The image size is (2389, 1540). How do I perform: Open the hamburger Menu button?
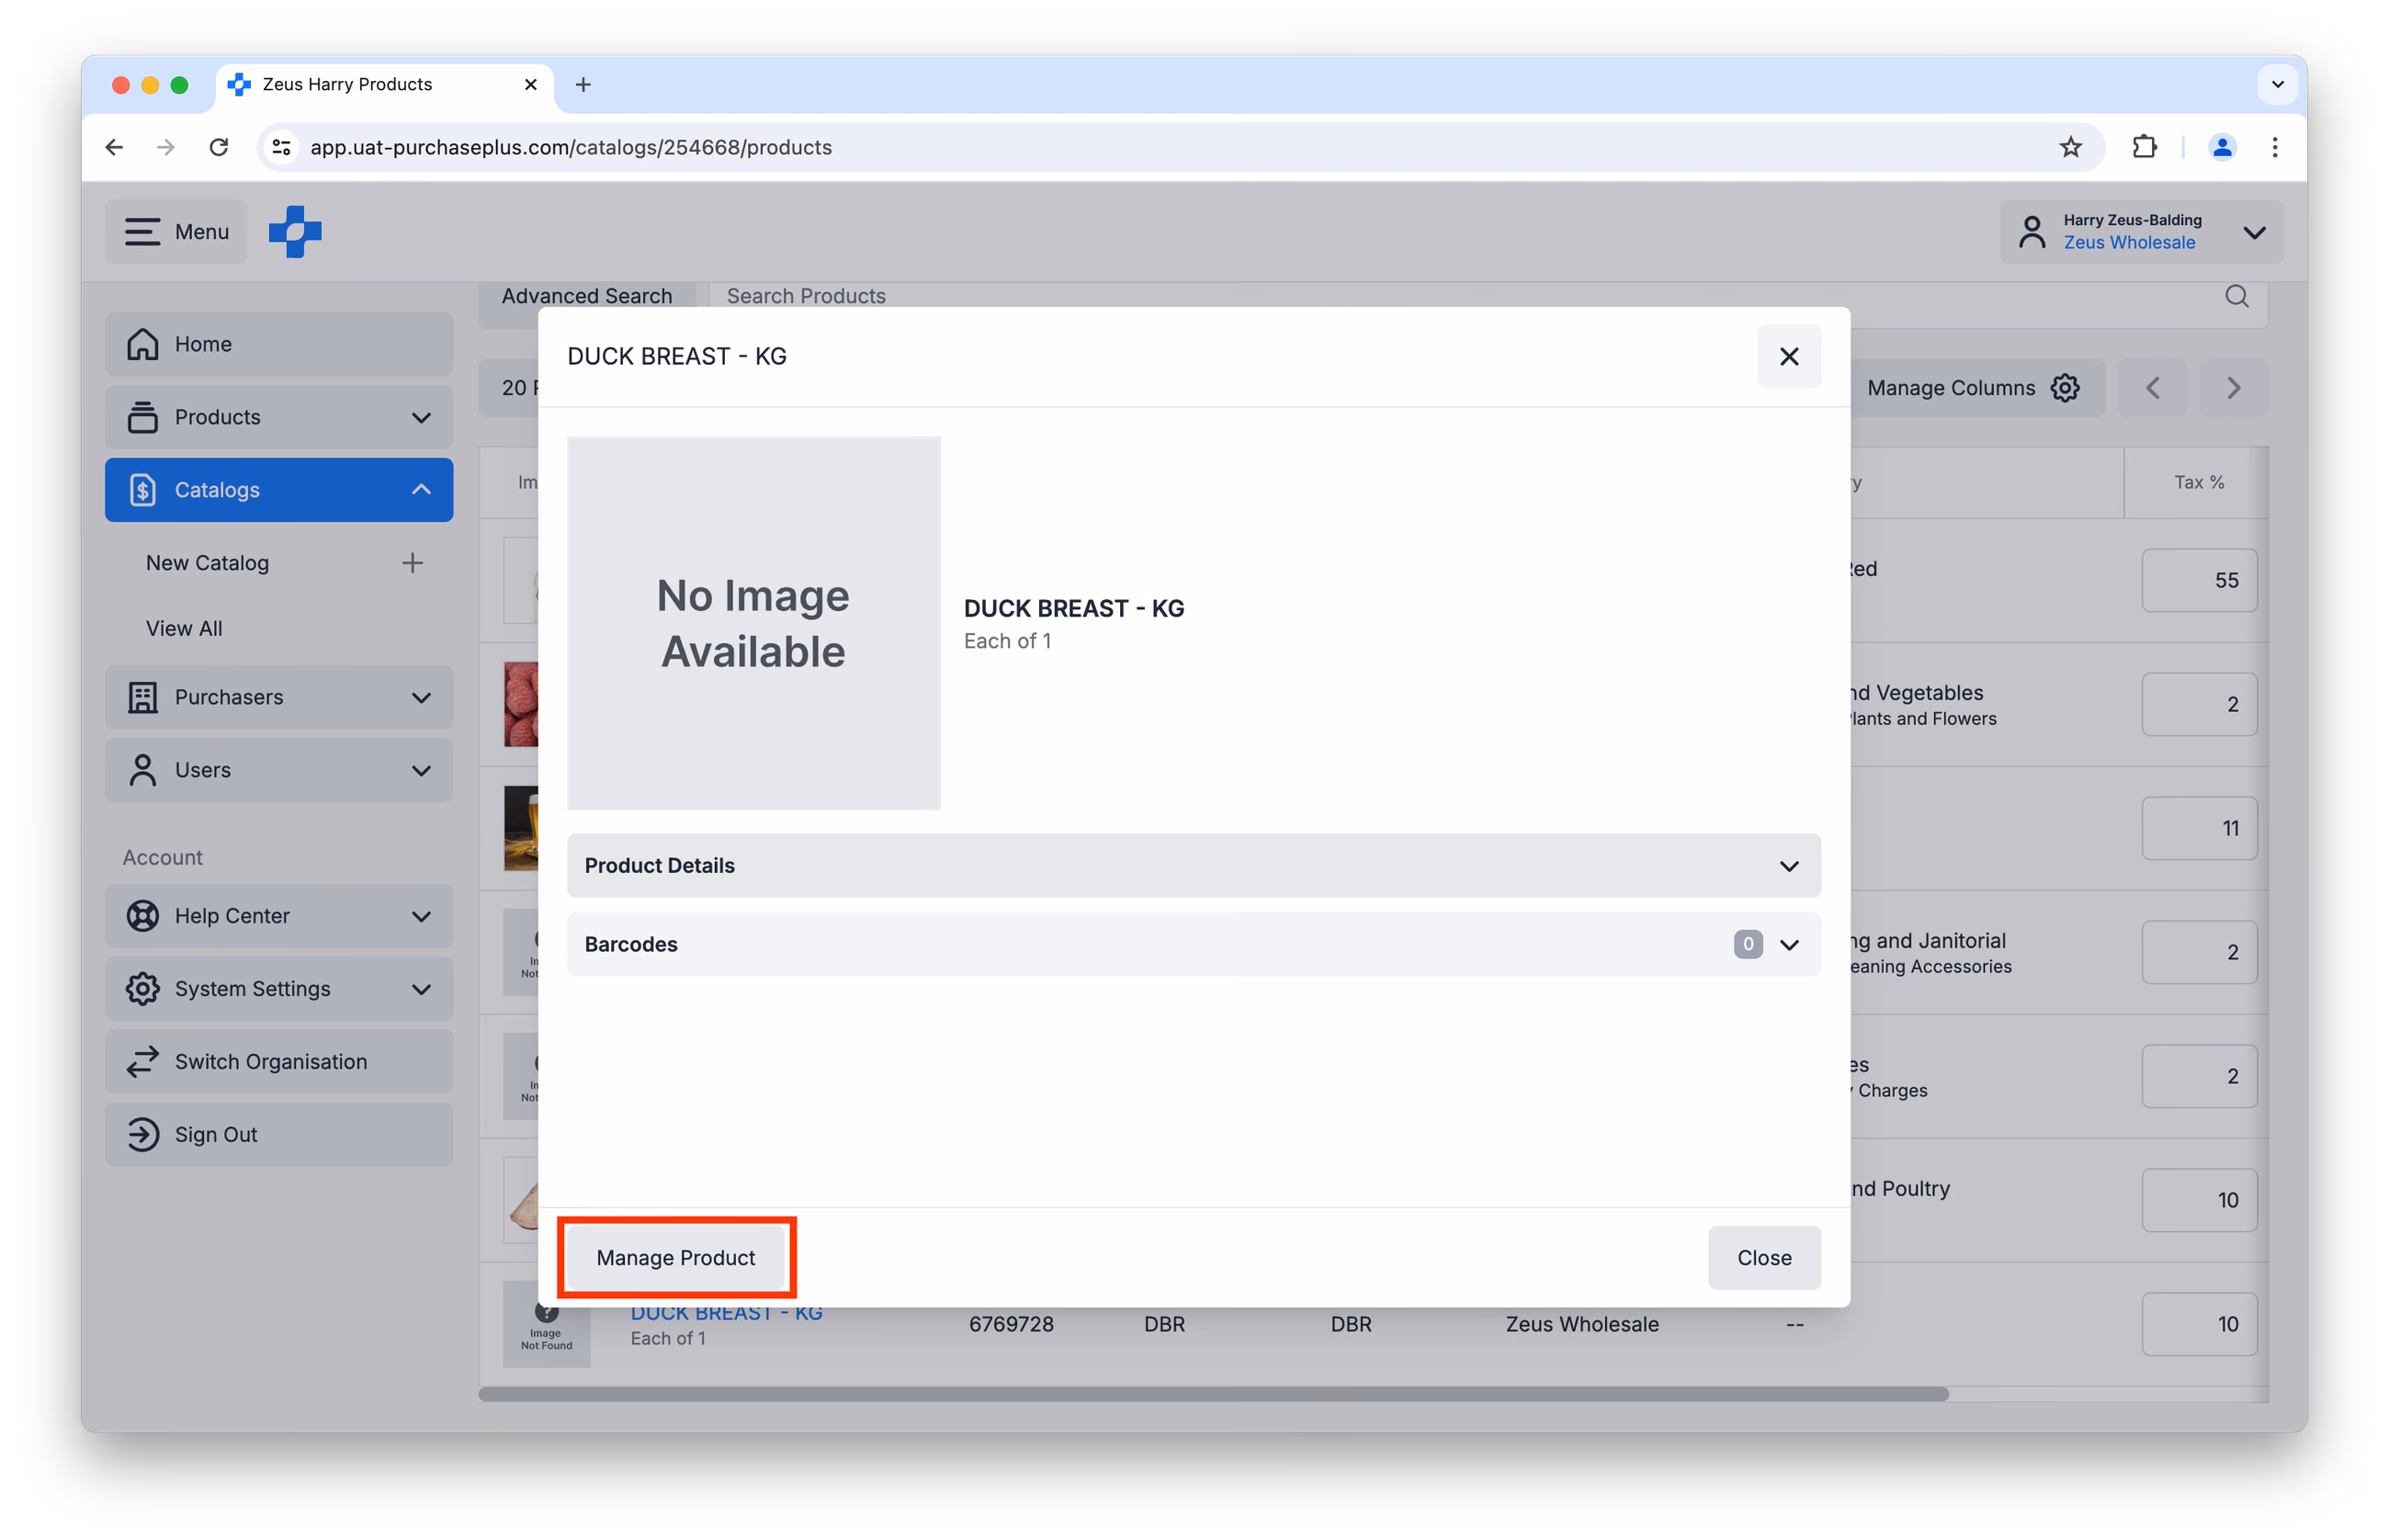tap(176, 232)
